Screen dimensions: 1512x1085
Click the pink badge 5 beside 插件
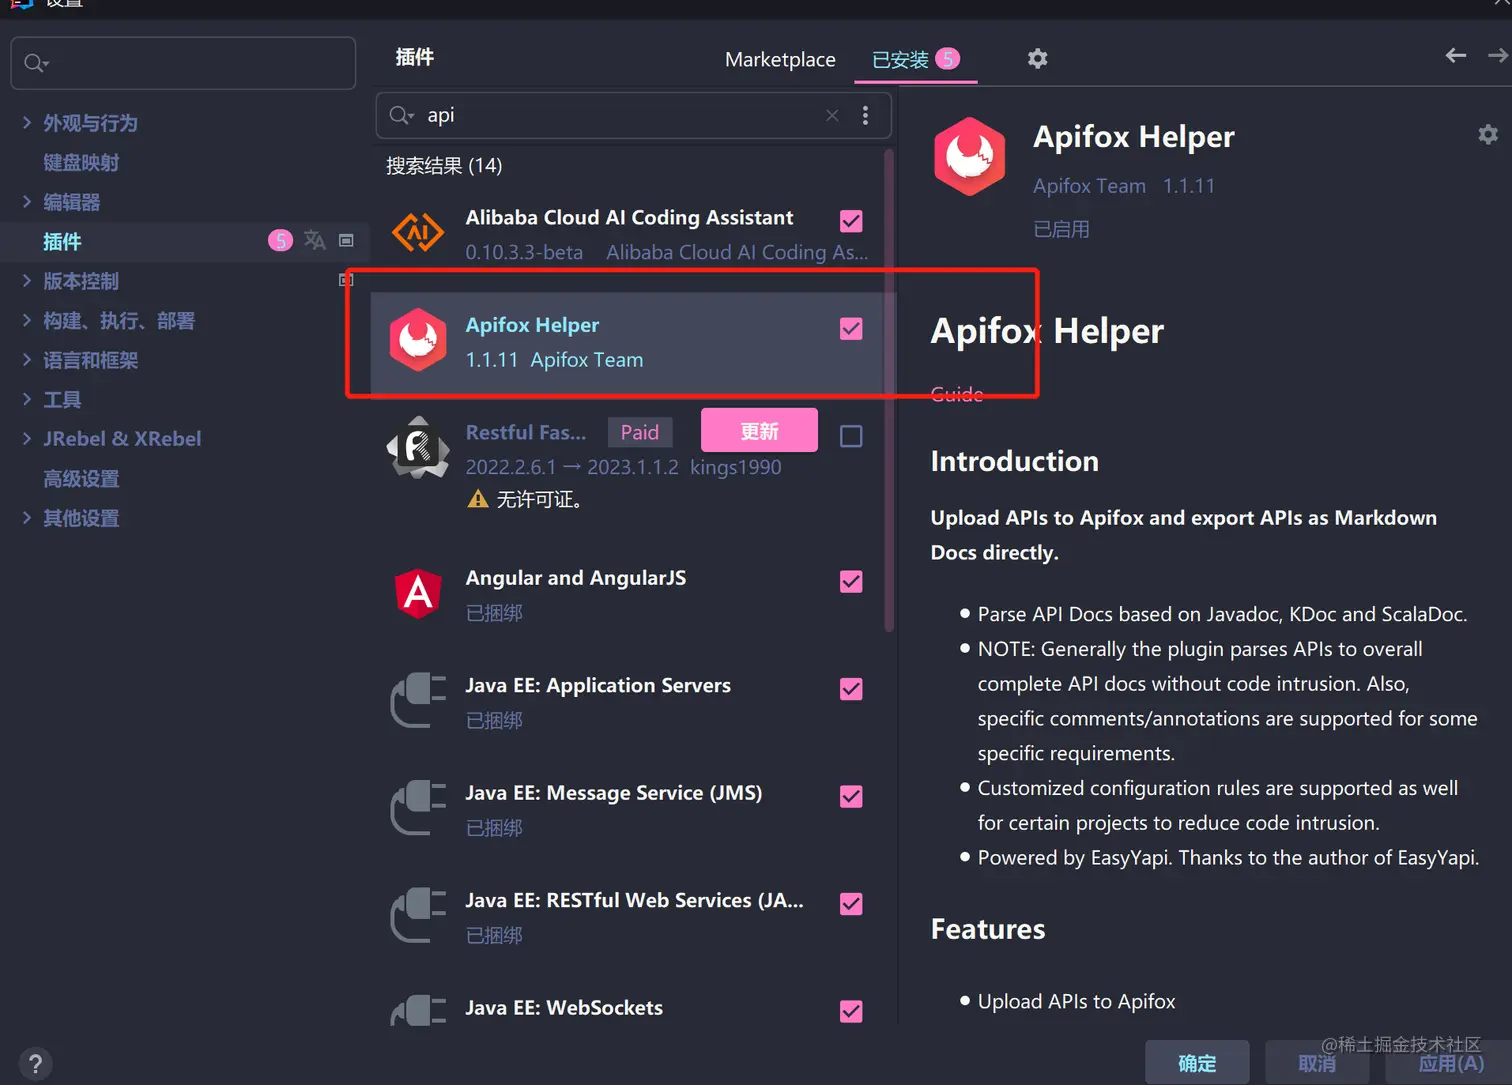pos(281,240)
